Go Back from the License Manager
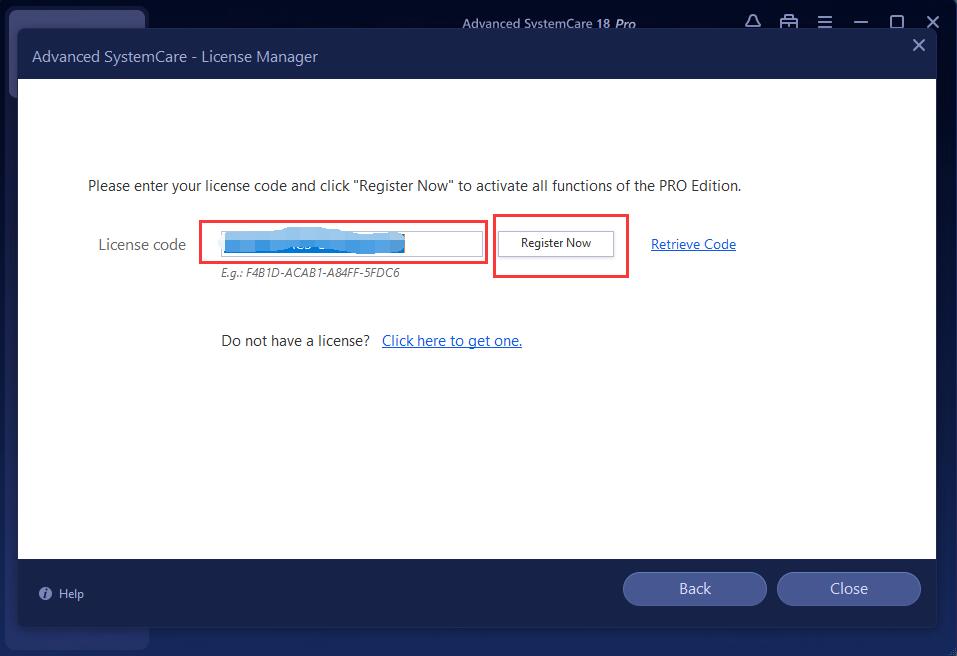Viewport: 957px width, 656px height. pos(695,589)
